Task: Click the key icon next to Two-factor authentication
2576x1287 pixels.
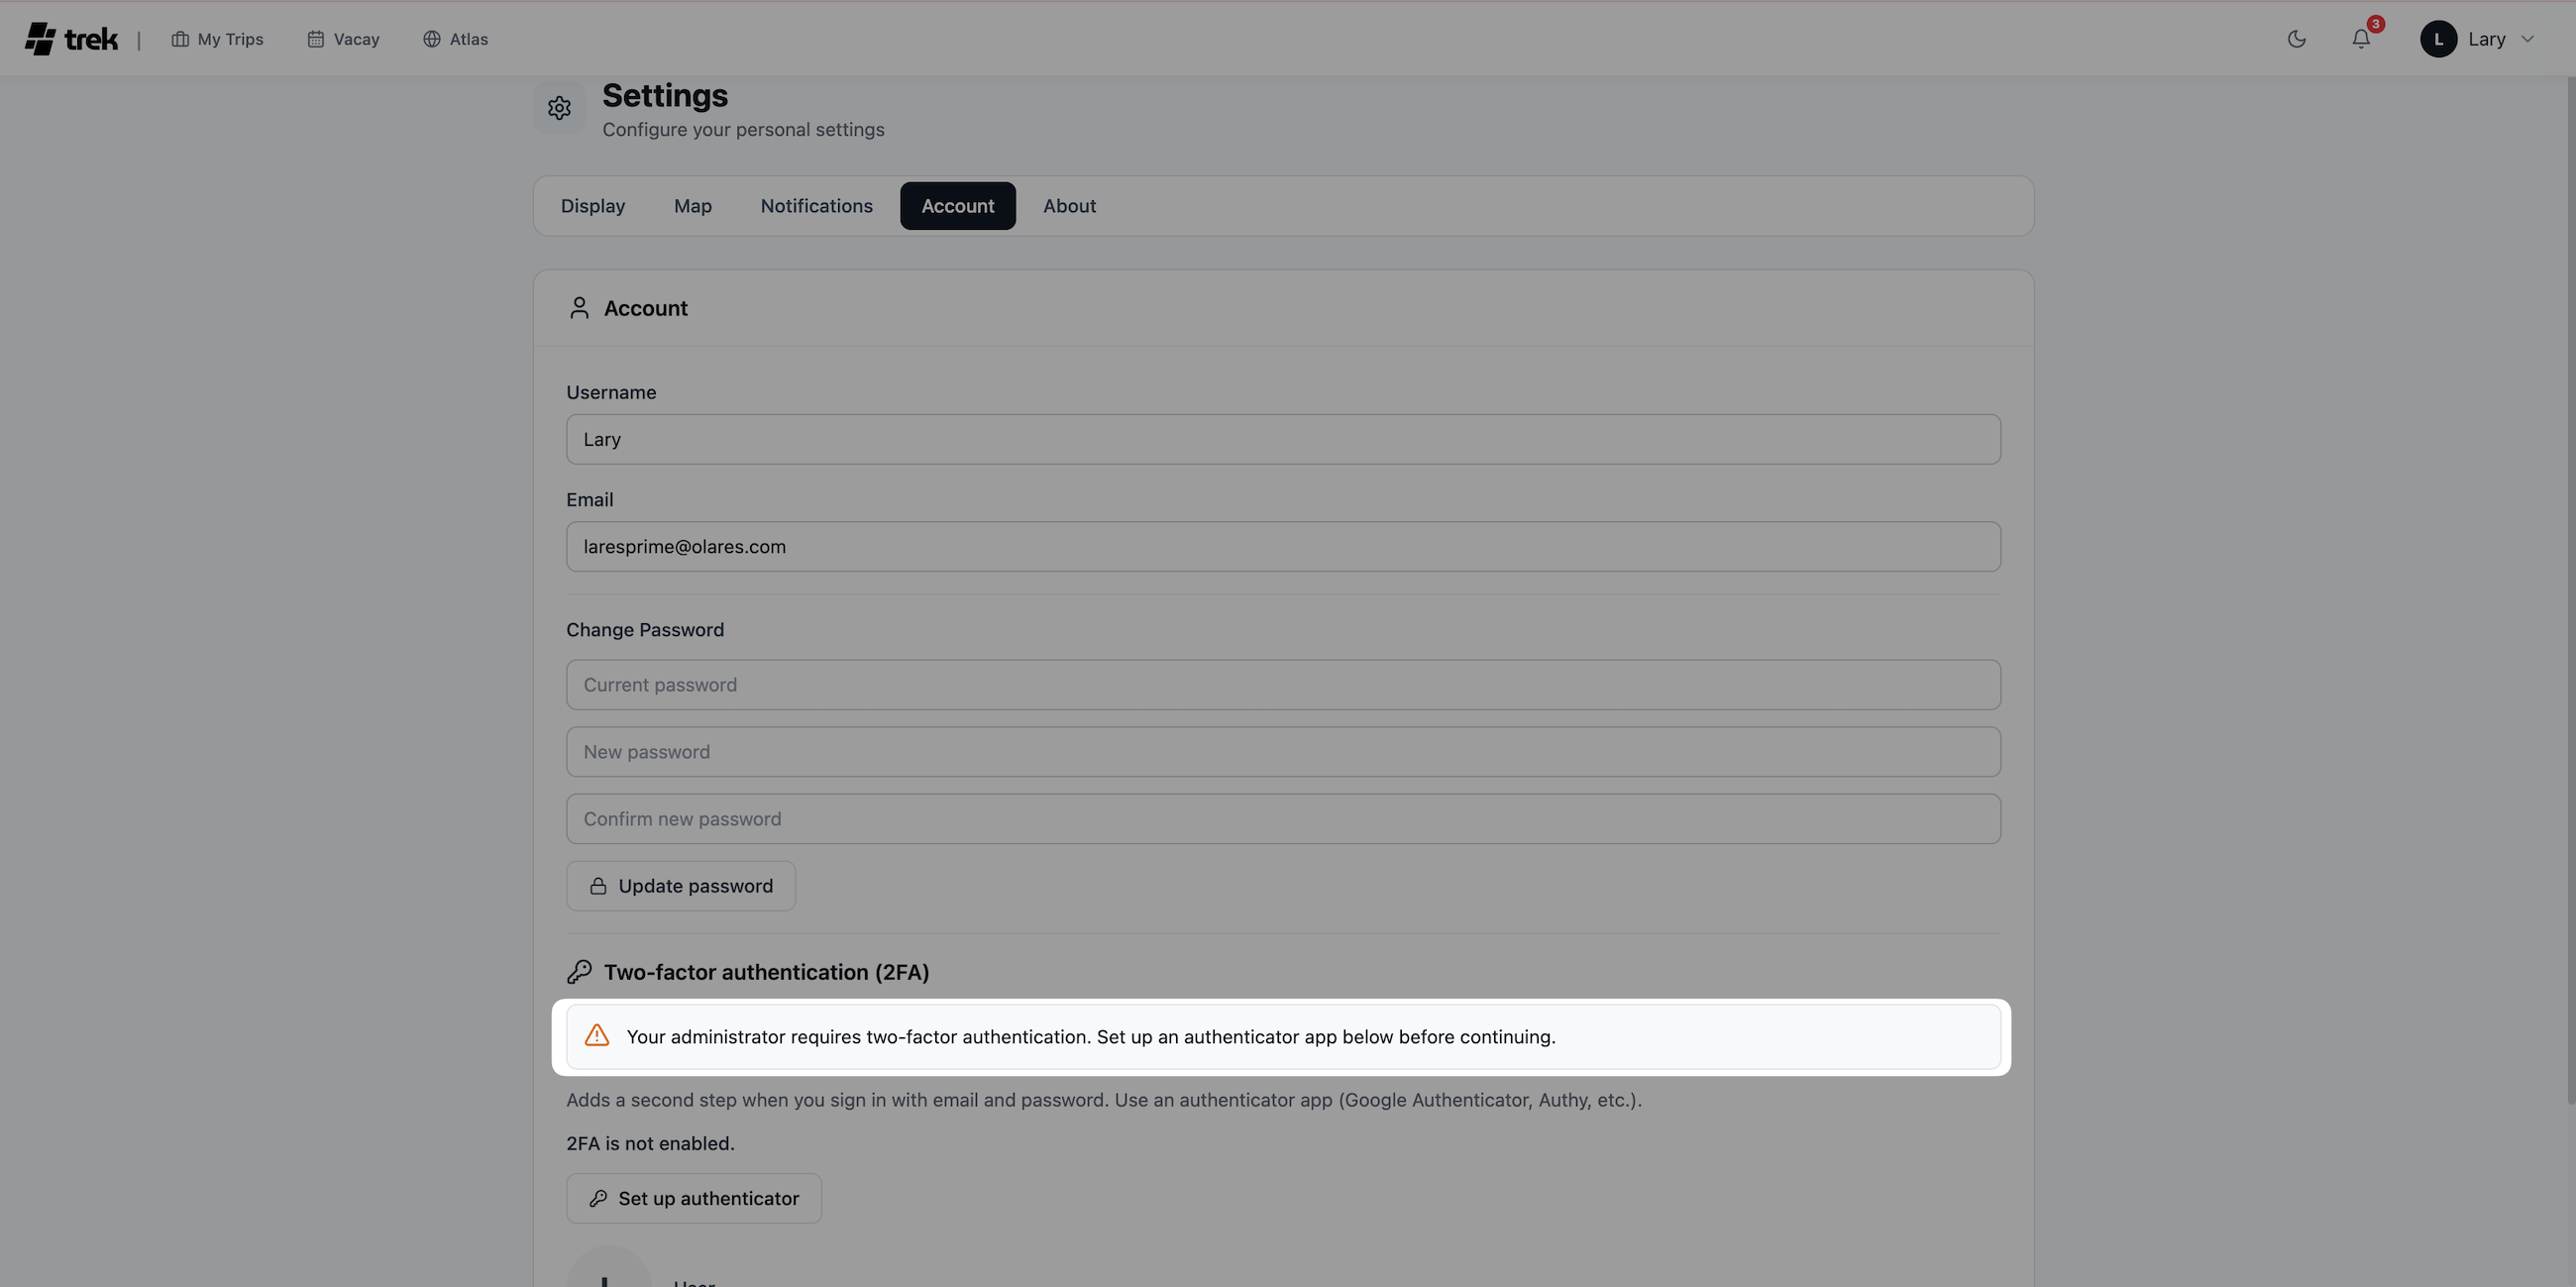Action: tap(579, 970)
